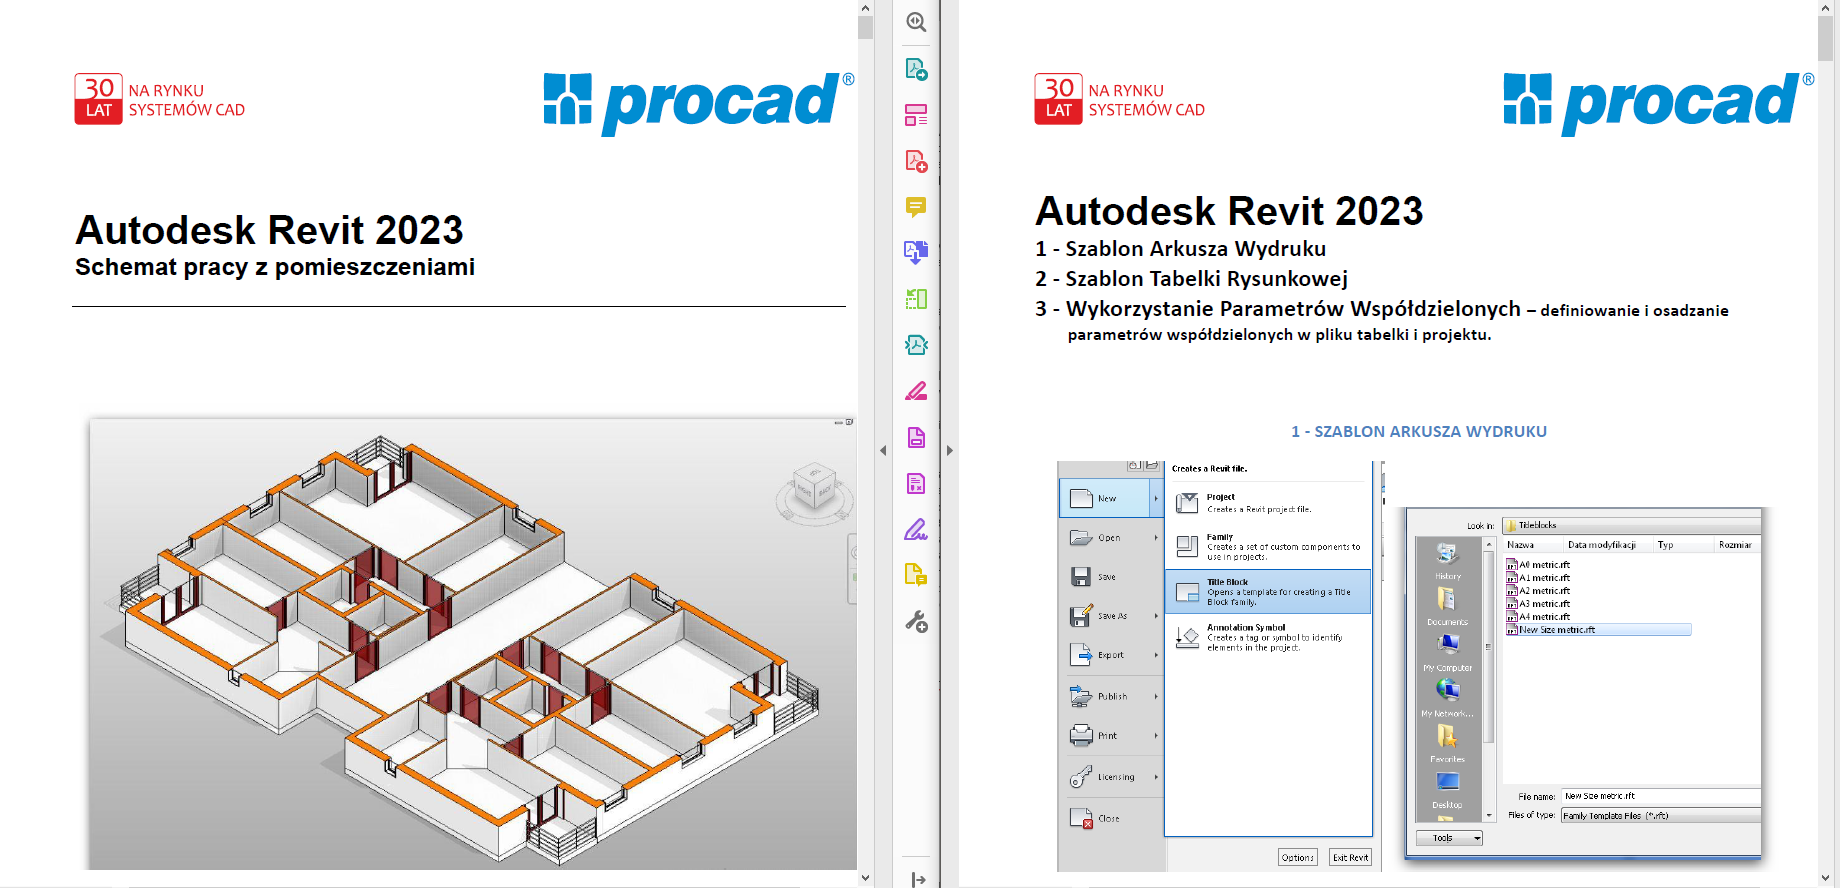
Task: Click blue heading '1 - SZABLON ARKUSZA WYDRUKU'
Action: 1419,432
